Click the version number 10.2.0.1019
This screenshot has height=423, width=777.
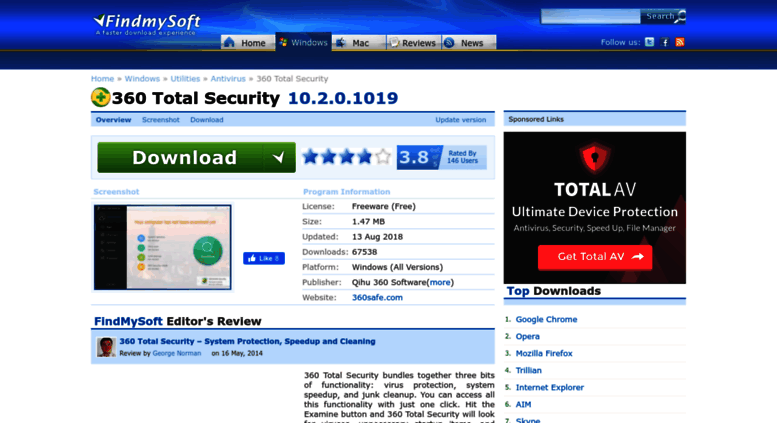point(343,98)
